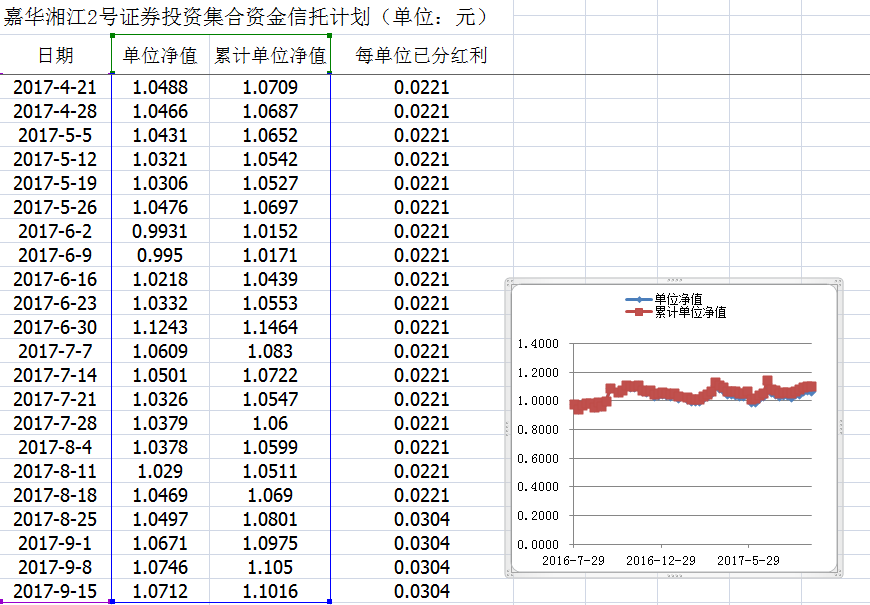Click the date cell 2017-4-21
This screenshot has height=605, width=870.
point(55,87)
